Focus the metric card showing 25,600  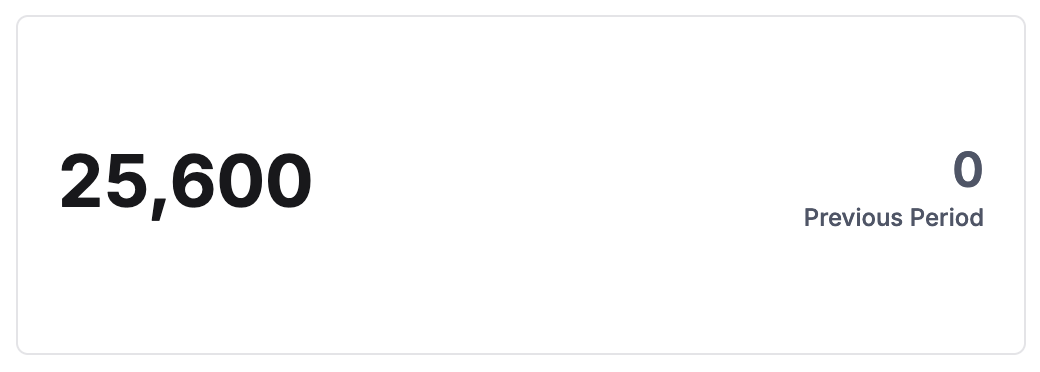coord(521,185)
